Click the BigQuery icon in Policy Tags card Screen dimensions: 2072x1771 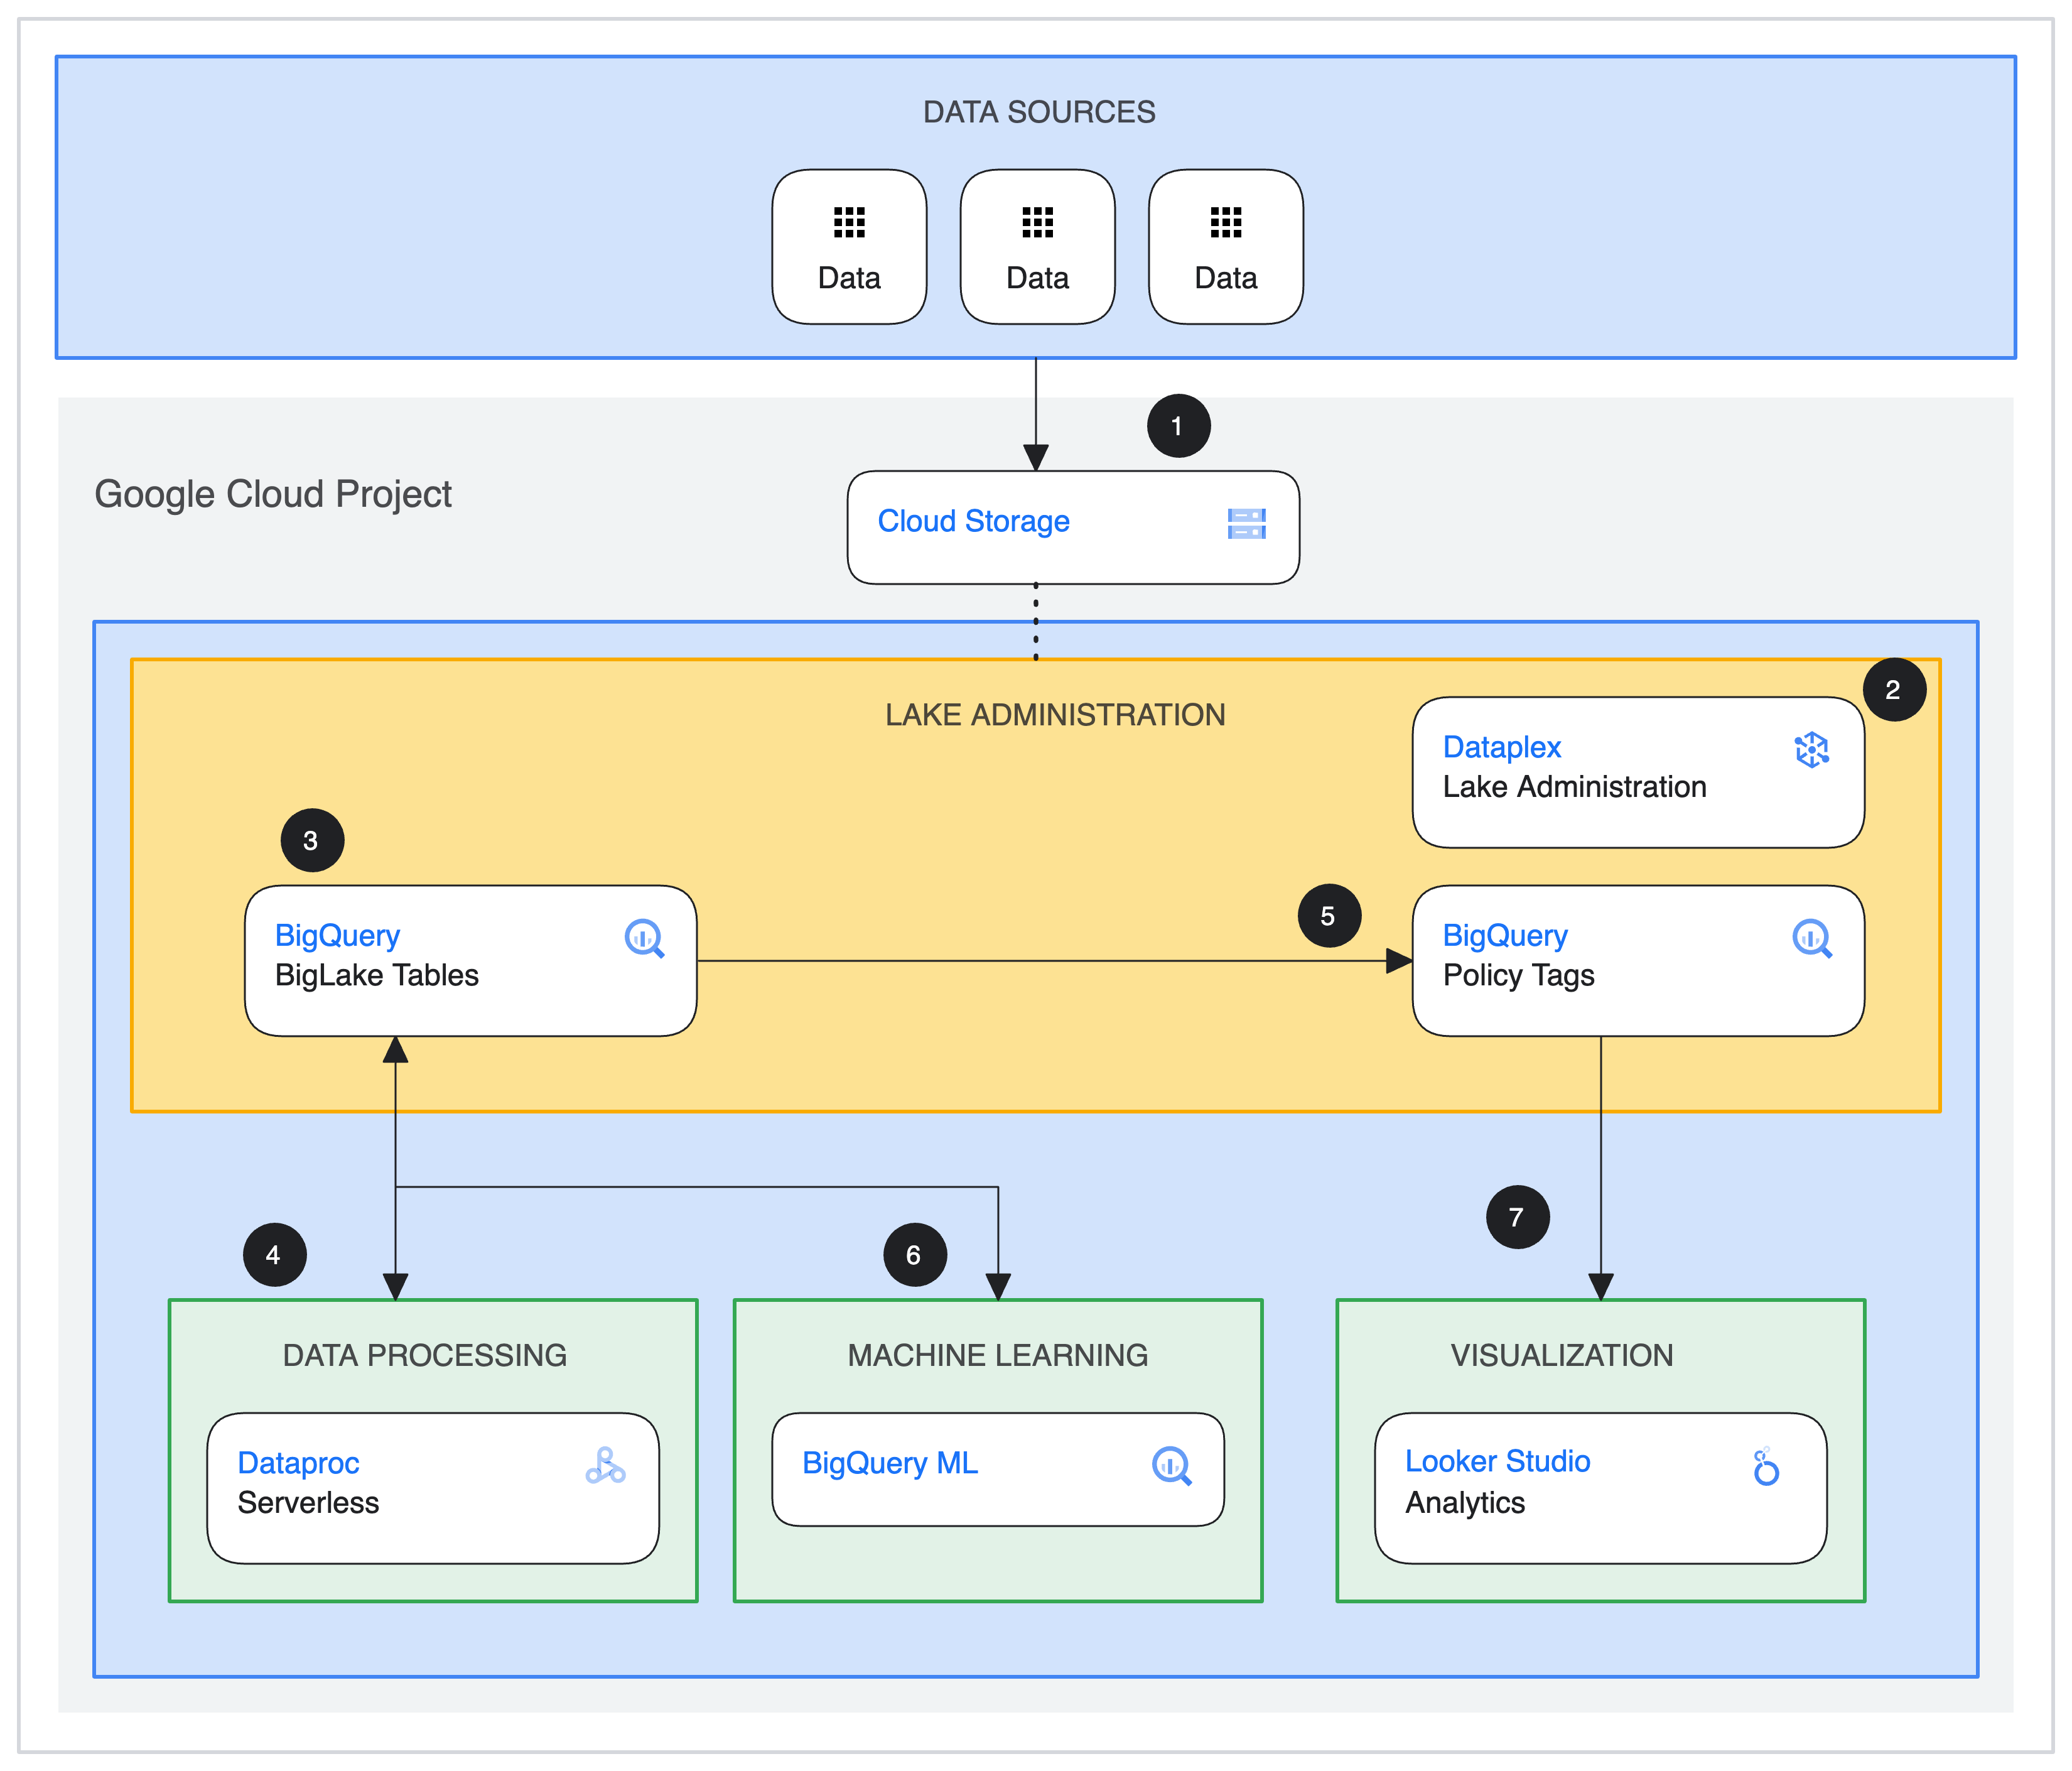[1811, 938]
